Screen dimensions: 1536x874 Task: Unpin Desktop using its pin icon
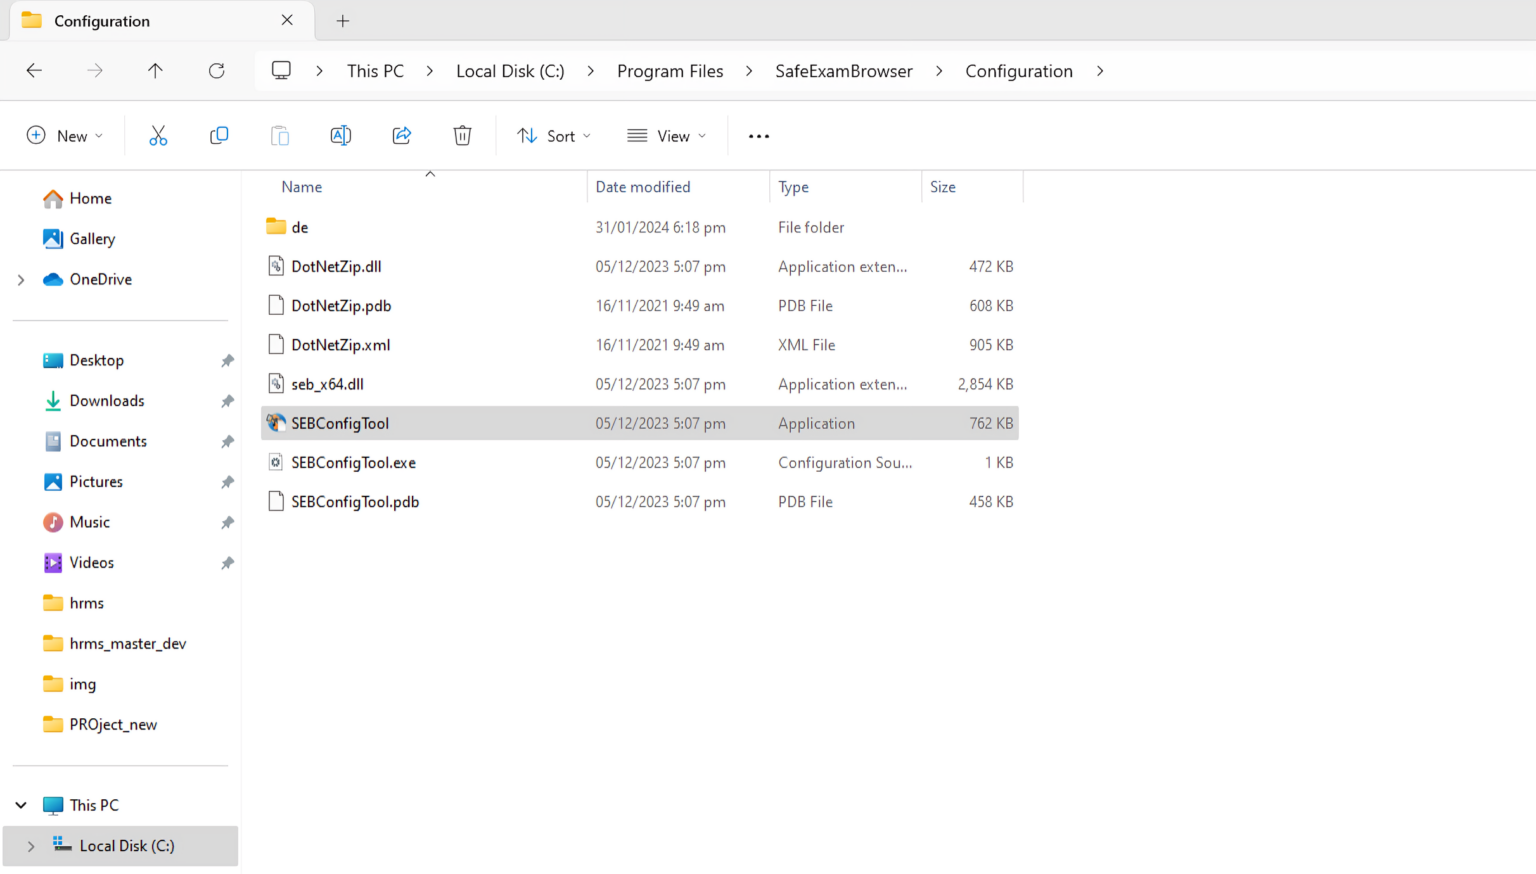tap(227, 361)
